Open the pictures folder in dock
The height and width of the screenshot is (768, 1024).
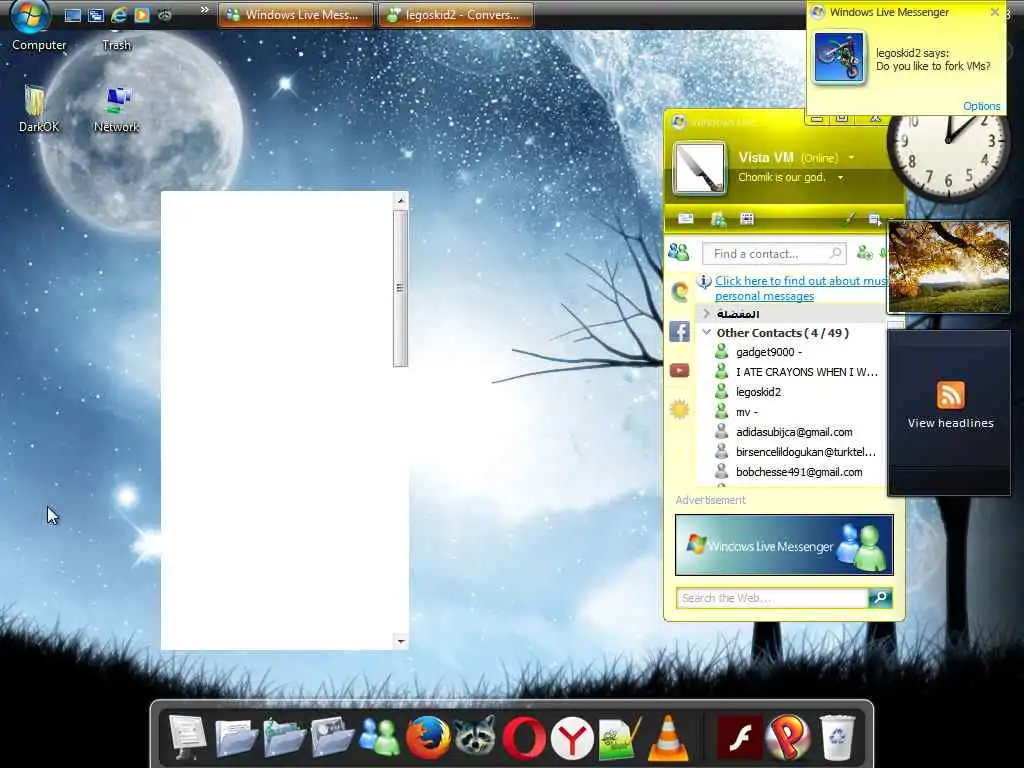(x=332, y=738)
